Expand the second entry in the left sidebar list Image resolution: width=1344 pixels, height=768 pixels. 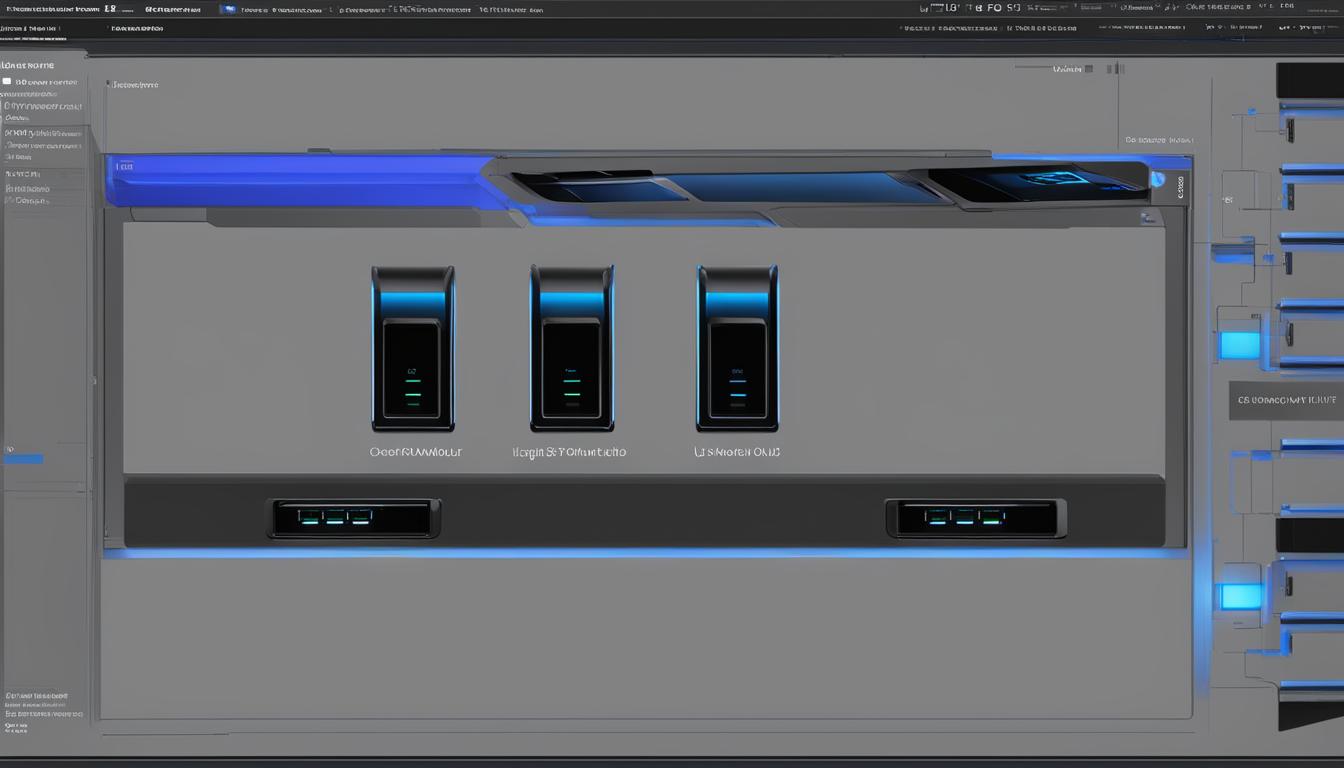click(40, 132)
